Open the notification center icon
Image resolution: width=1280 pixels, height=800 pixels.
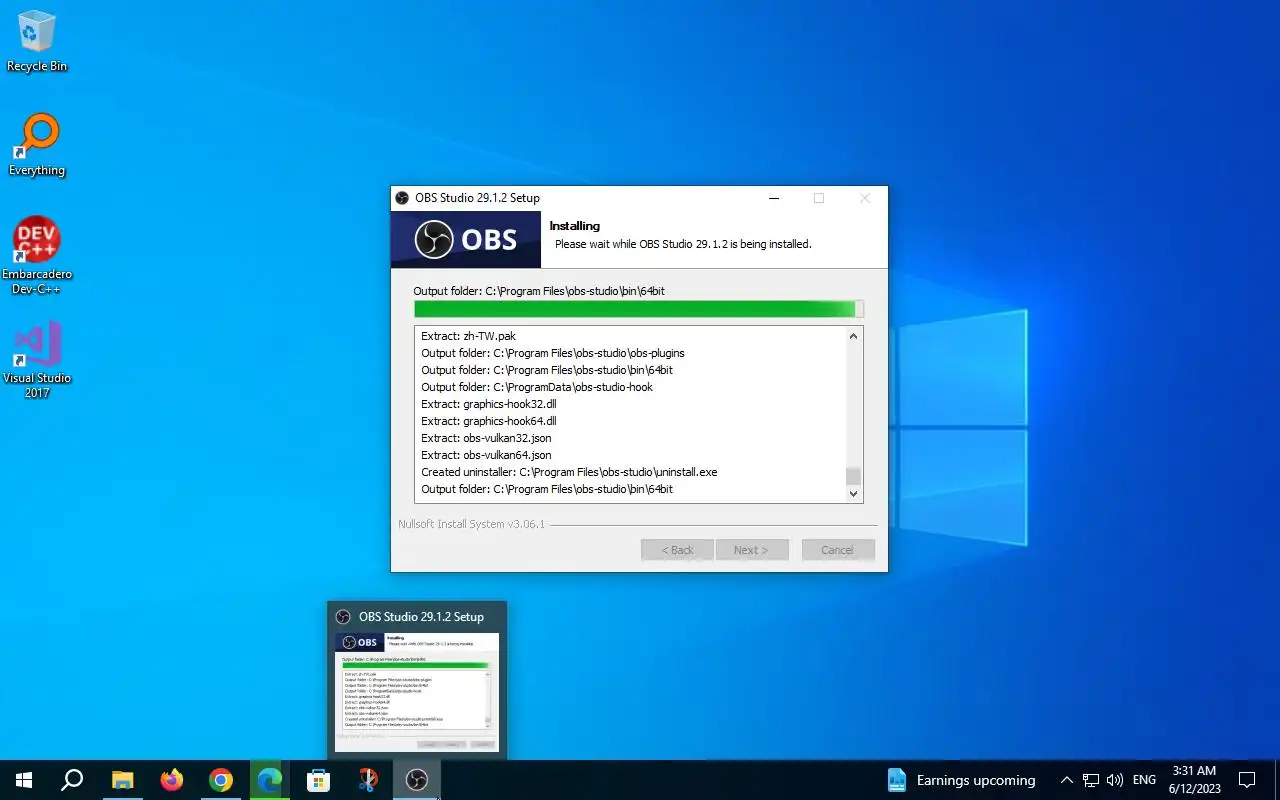pyautogui.click(x=1247, y=780)
